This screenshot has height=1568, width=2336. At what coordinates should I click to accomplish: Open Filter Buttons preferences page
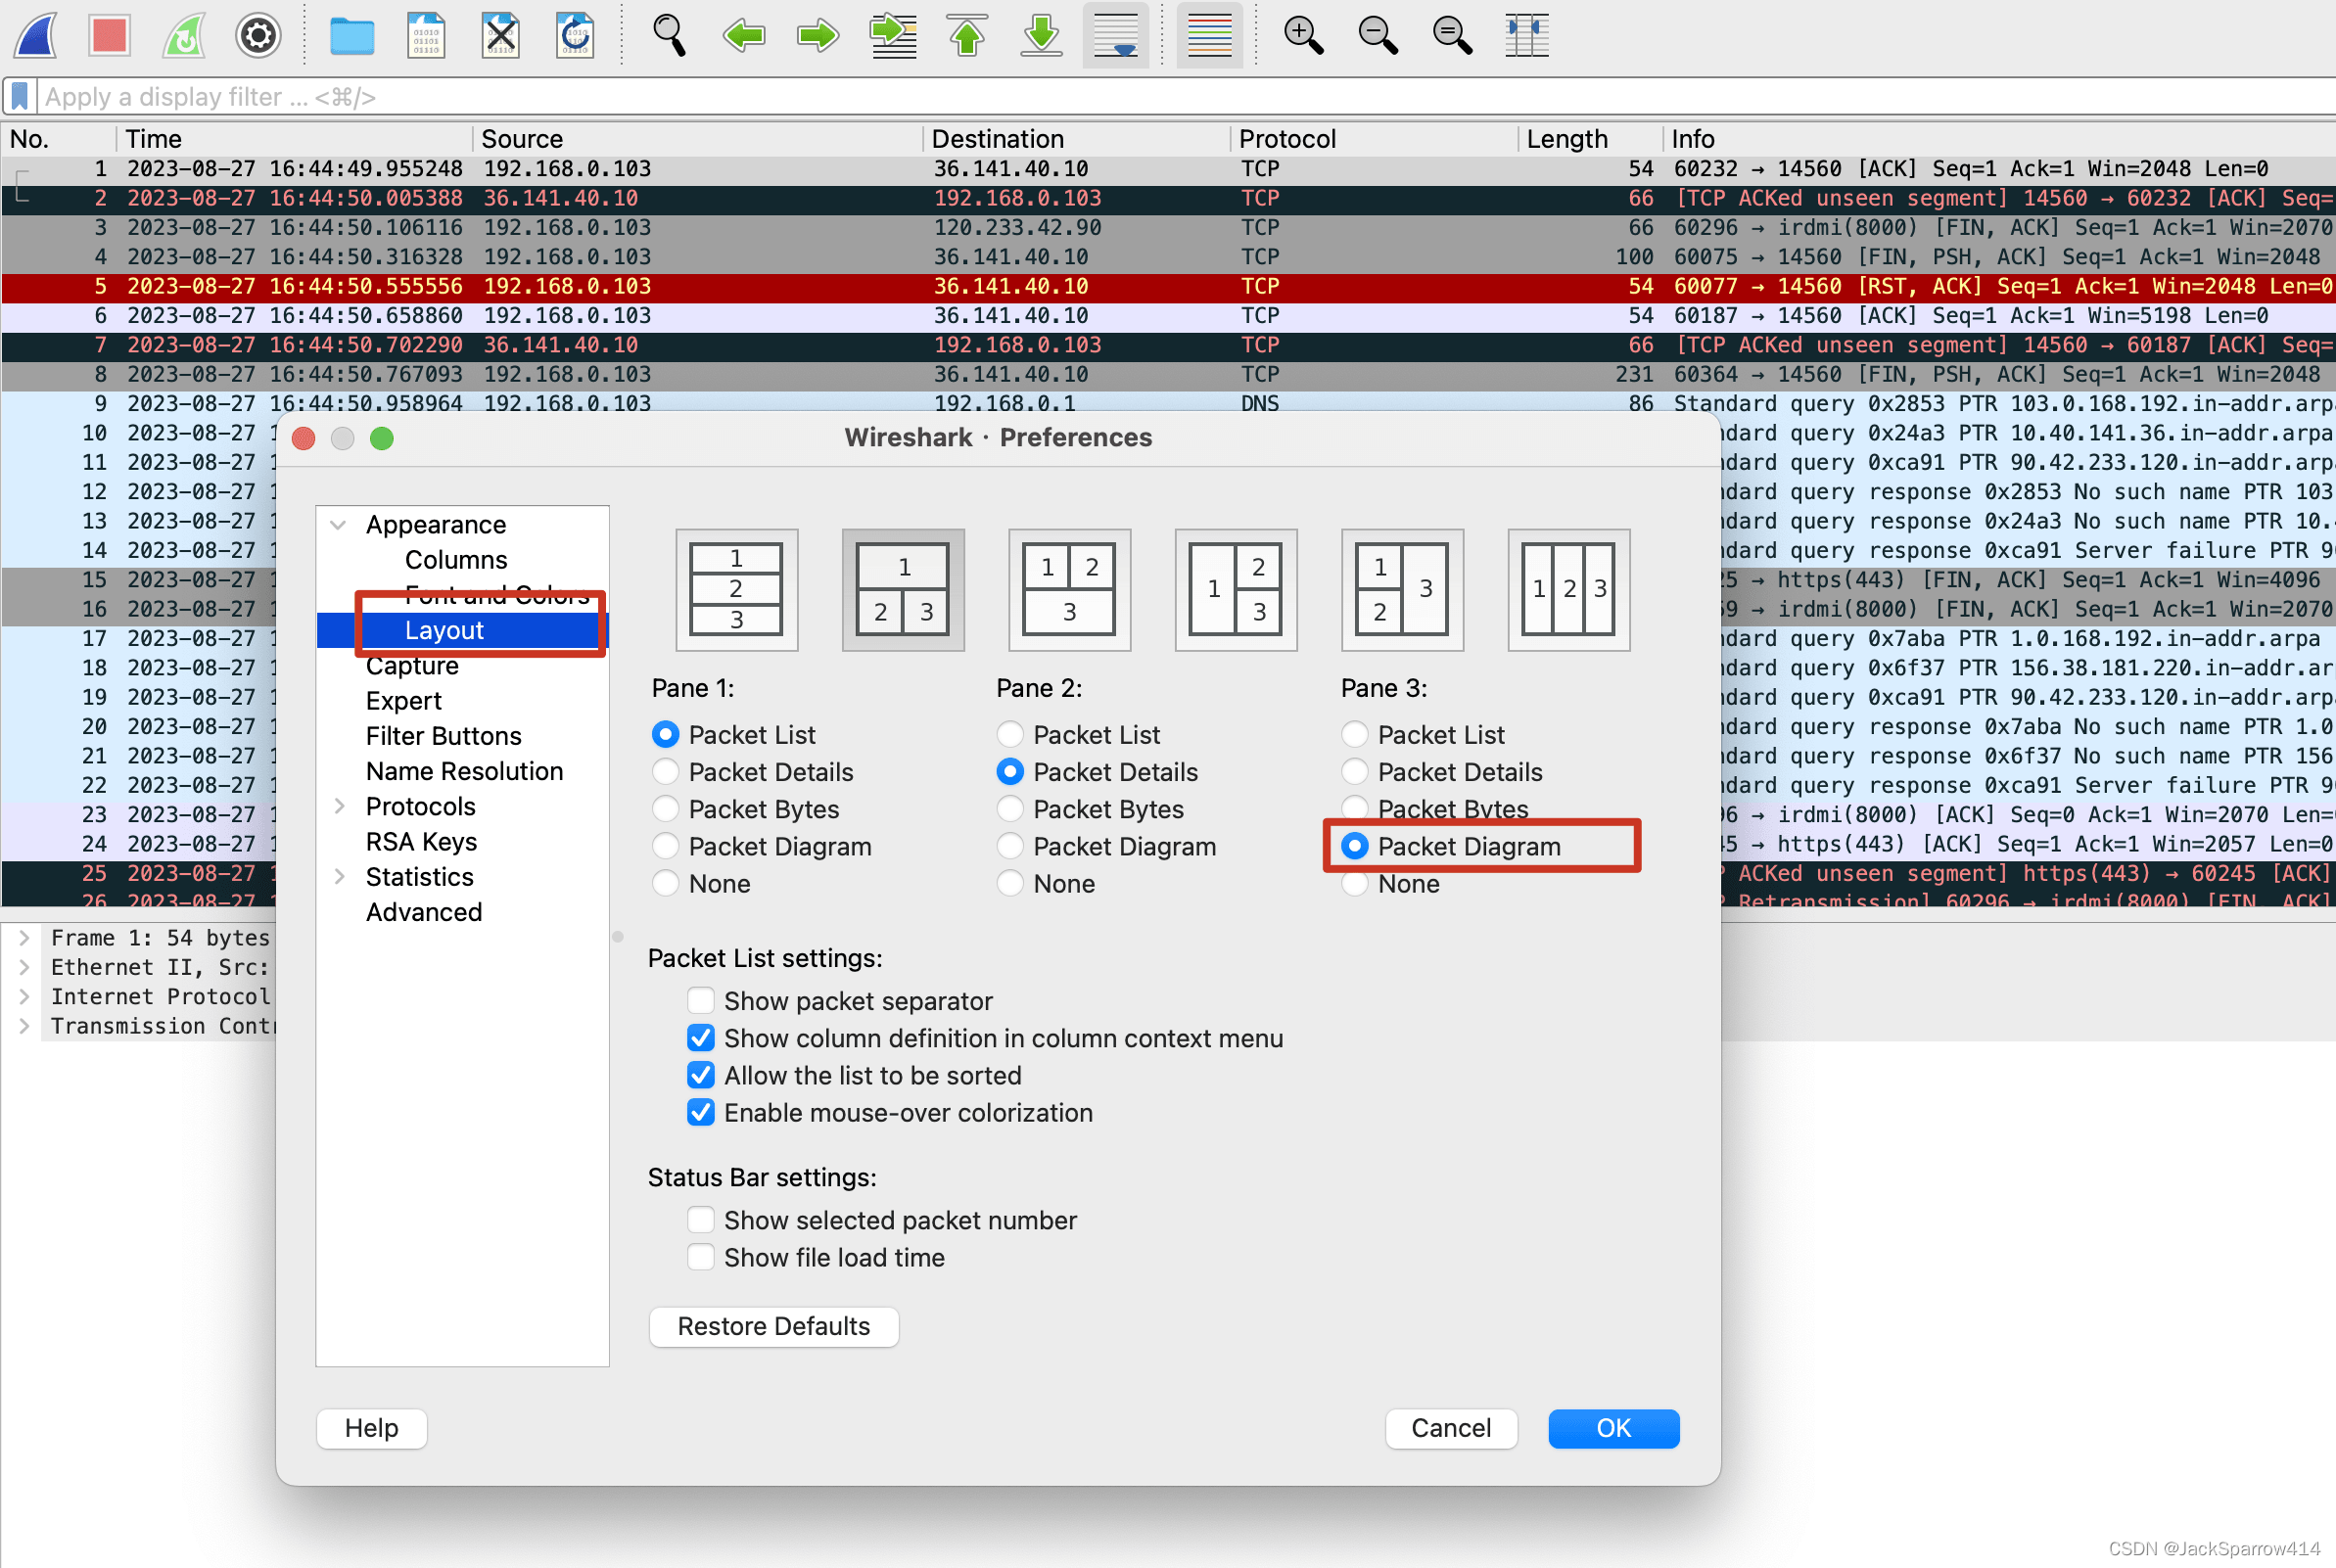tap(443, 736)
